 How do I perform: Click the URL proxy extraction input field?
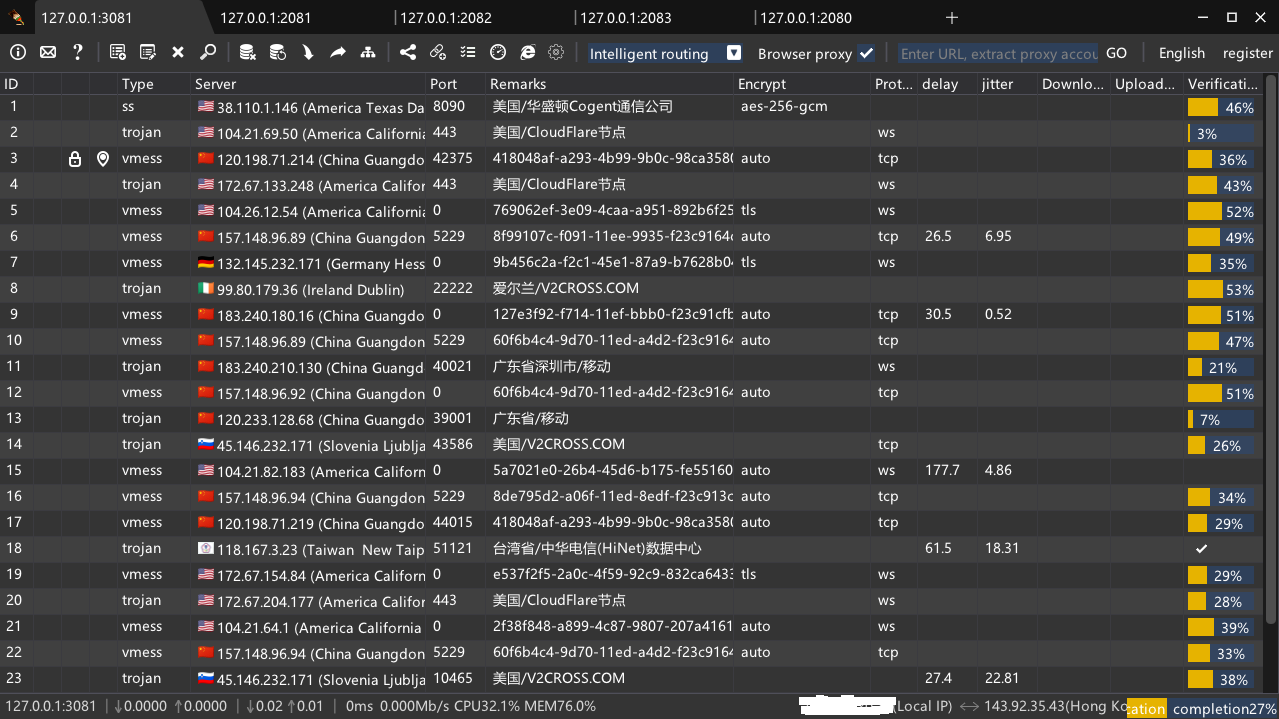coord(999,54)
